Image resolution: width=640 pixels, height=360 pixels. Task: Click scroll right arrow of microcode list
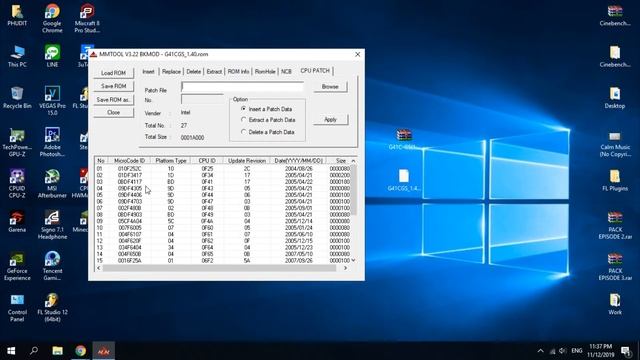[346, 268]
